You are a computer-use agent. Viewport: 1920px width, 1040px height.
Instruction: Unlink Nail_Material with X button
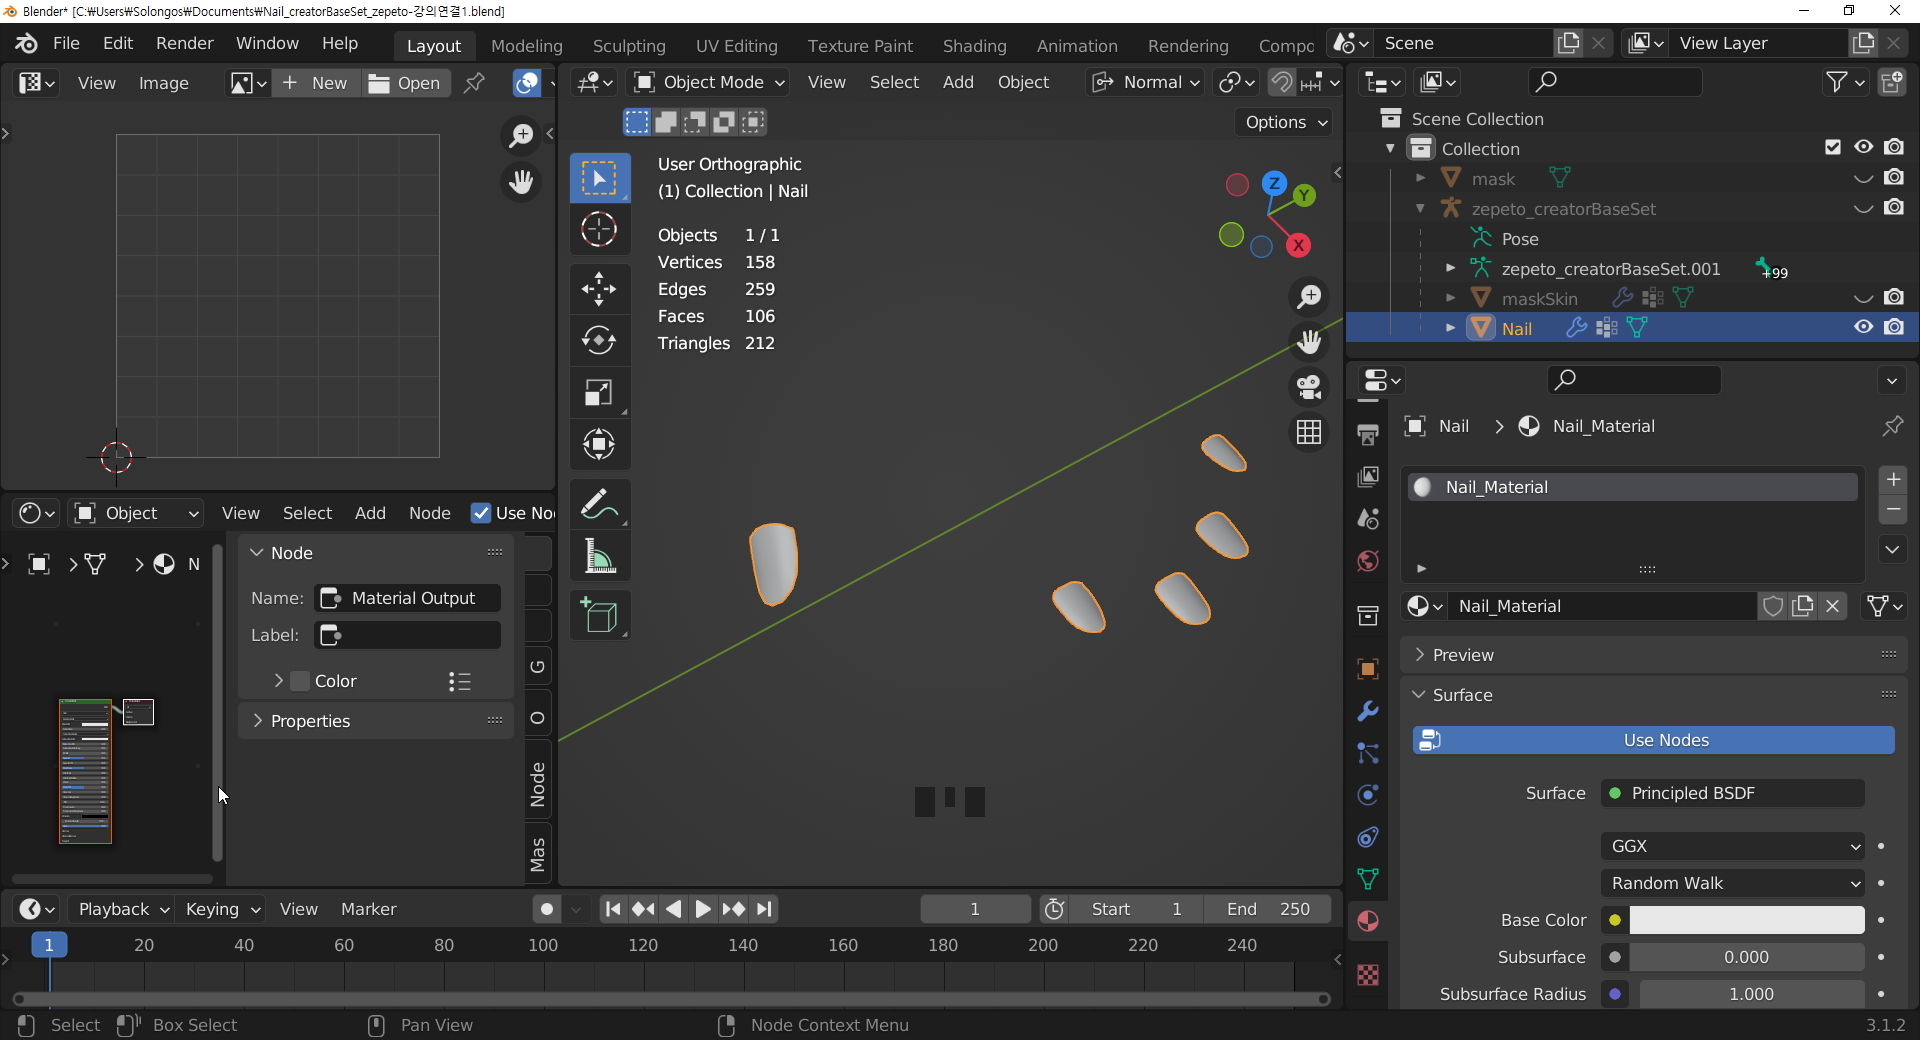[1833, 606]
